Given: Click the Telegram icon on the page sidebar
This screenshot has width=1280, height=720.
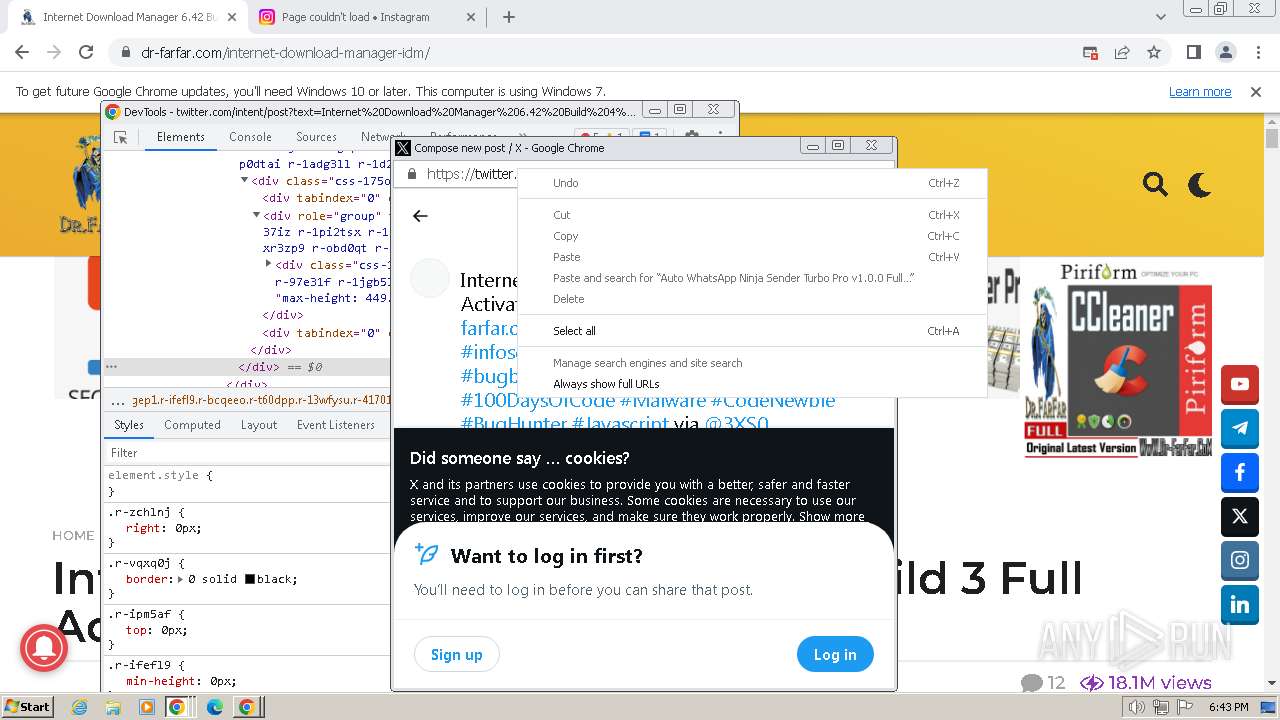Looking at the screenshot, I should pyautogui.click(x=1240, y=428).
